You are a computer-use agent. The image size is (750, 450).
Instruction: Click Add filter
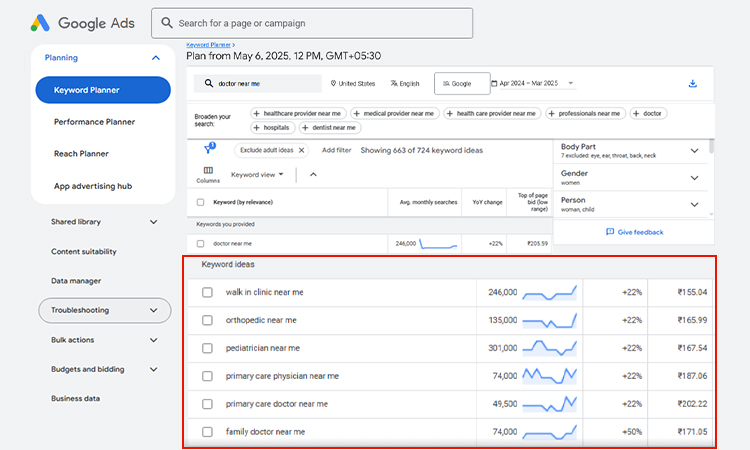[337, 150]
